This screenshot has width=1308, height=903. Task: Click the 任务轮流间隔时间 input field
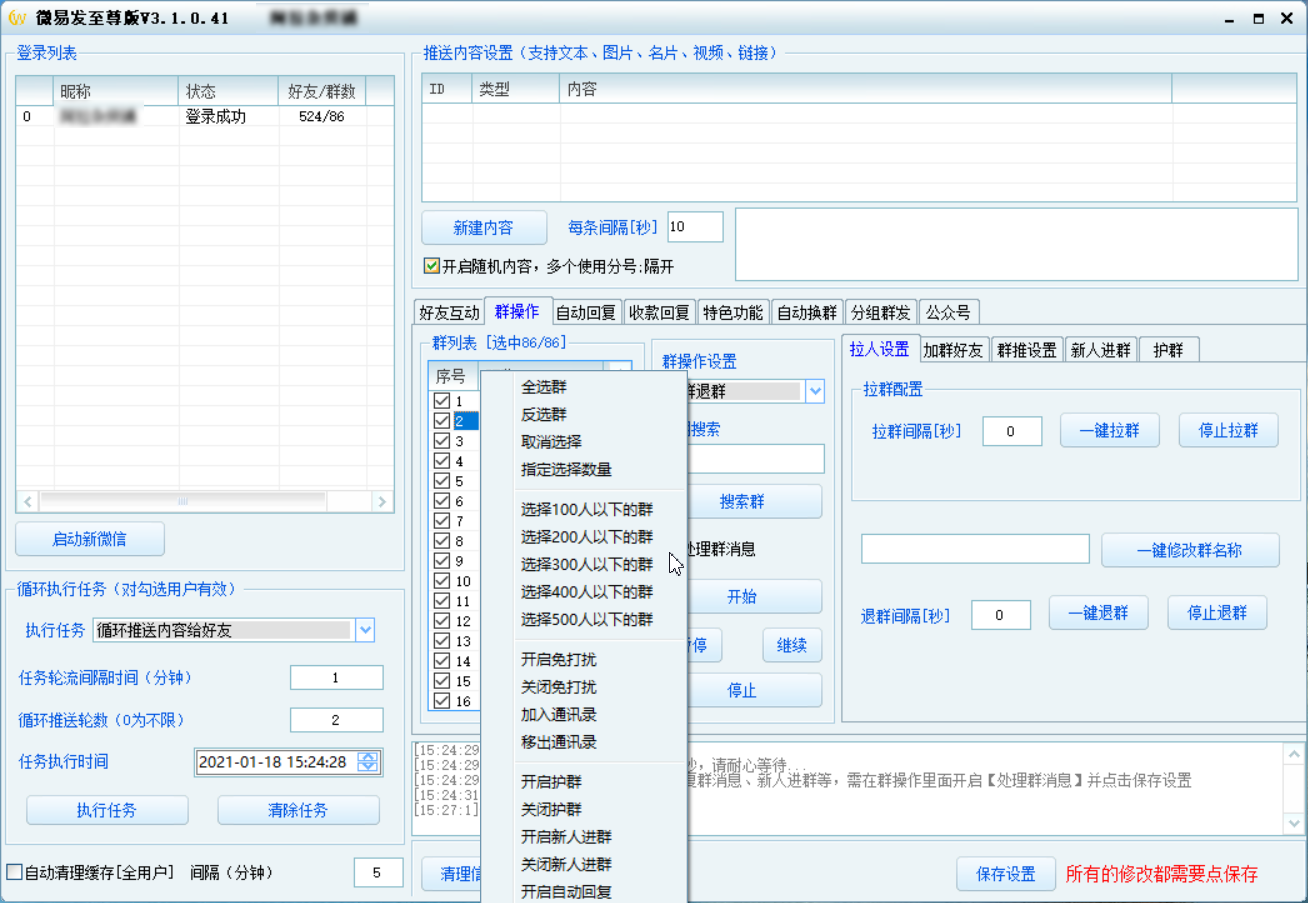(337, 678)
